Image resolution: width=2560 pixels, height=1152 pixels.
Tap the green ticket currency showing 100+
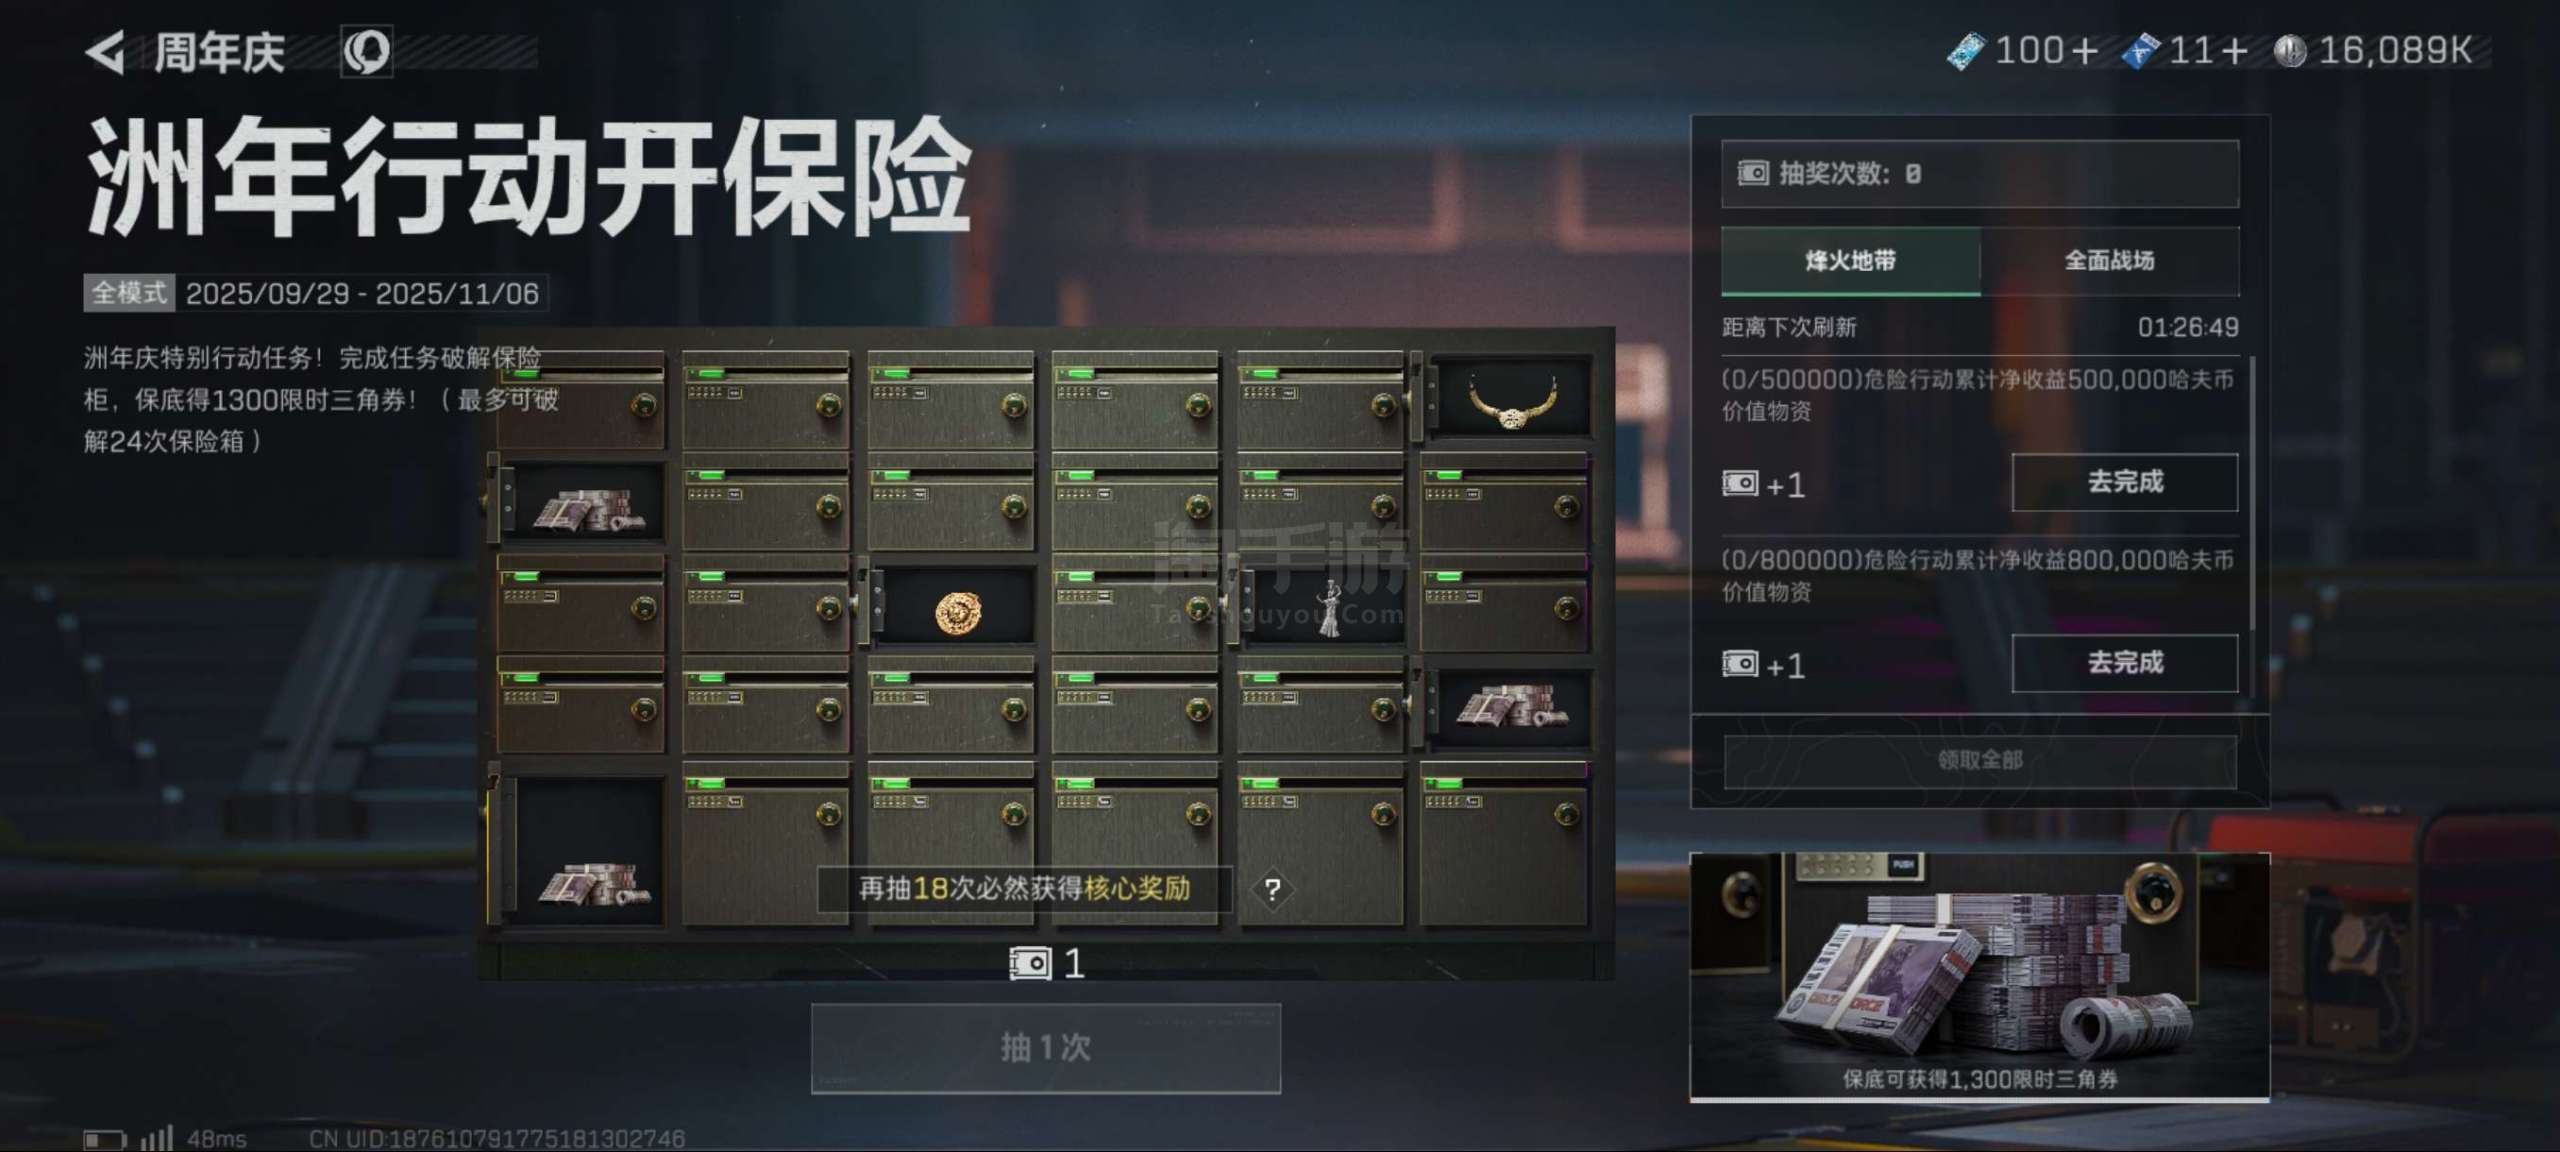point(2022,50)
